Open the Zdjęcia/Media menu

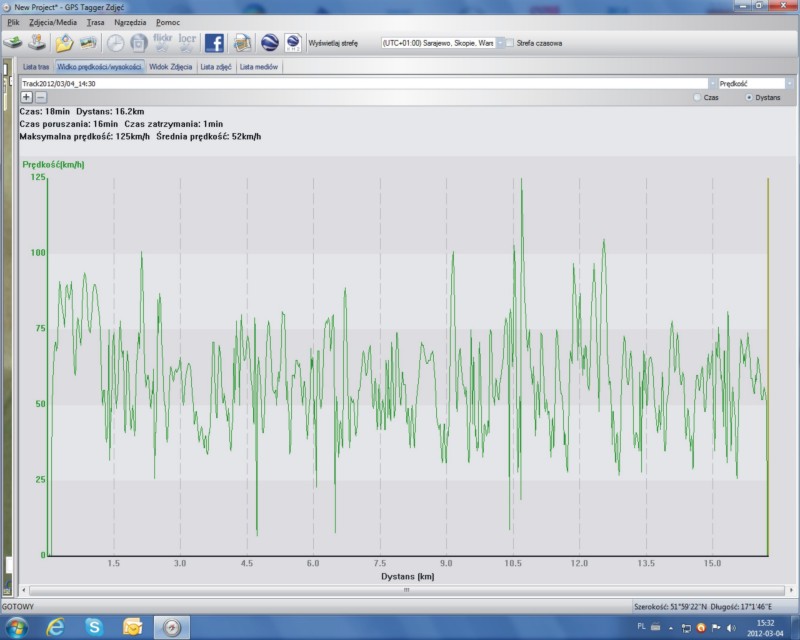click(53, 22)
